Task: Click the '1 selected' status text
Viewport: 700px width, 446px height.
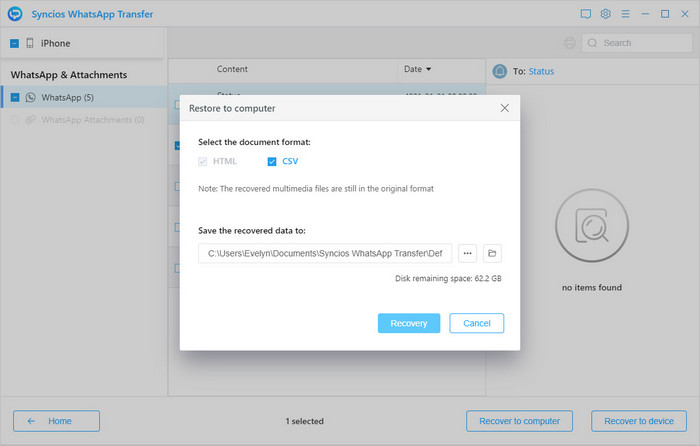Action: pyautogui.click(x=304, y=421)
